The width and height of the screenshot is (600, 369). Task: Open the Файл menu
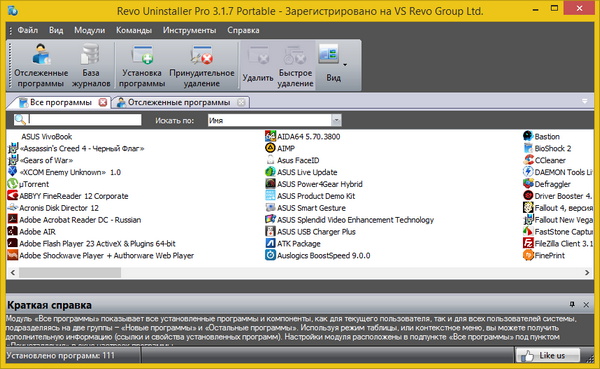coord(28,30)
